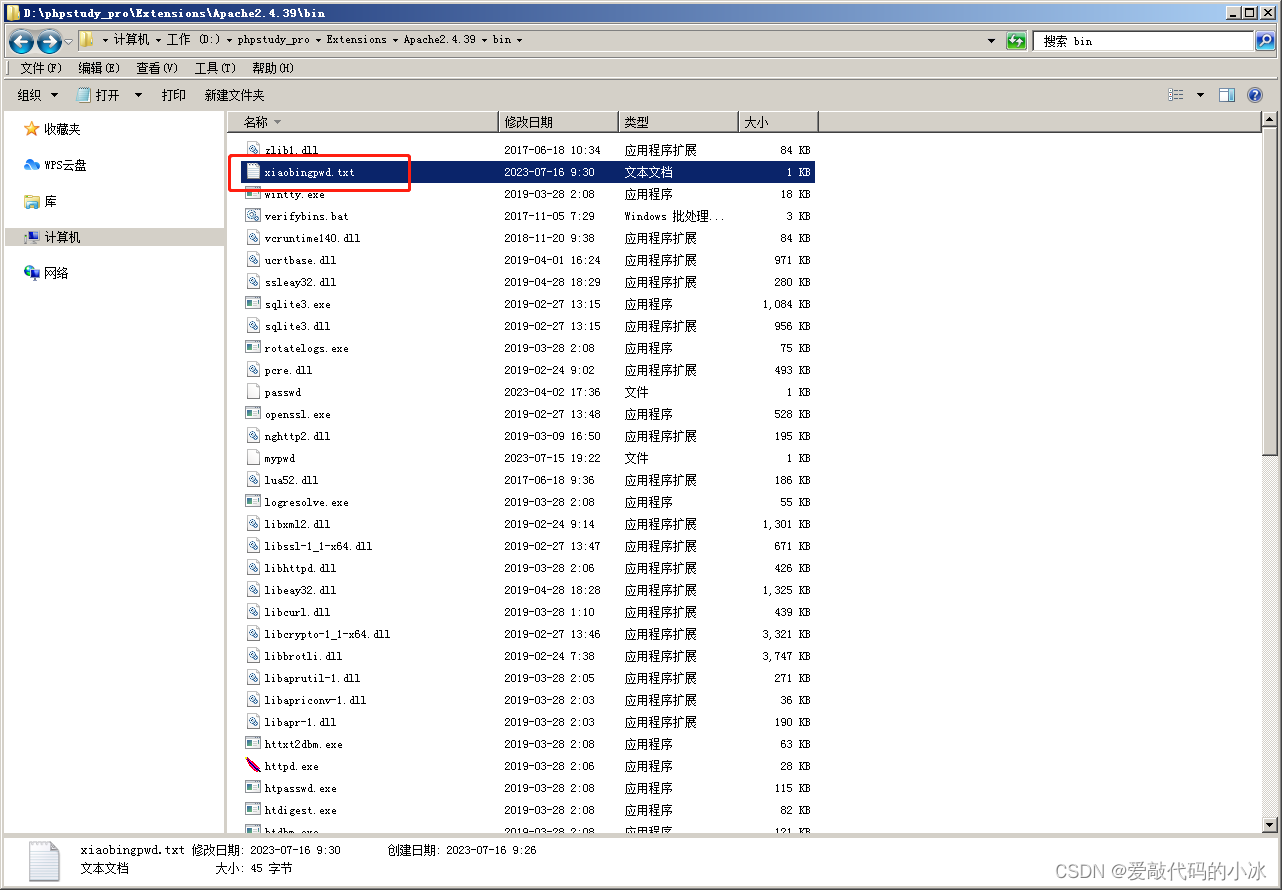Expand the address bar history dropdown

[991, 41]
